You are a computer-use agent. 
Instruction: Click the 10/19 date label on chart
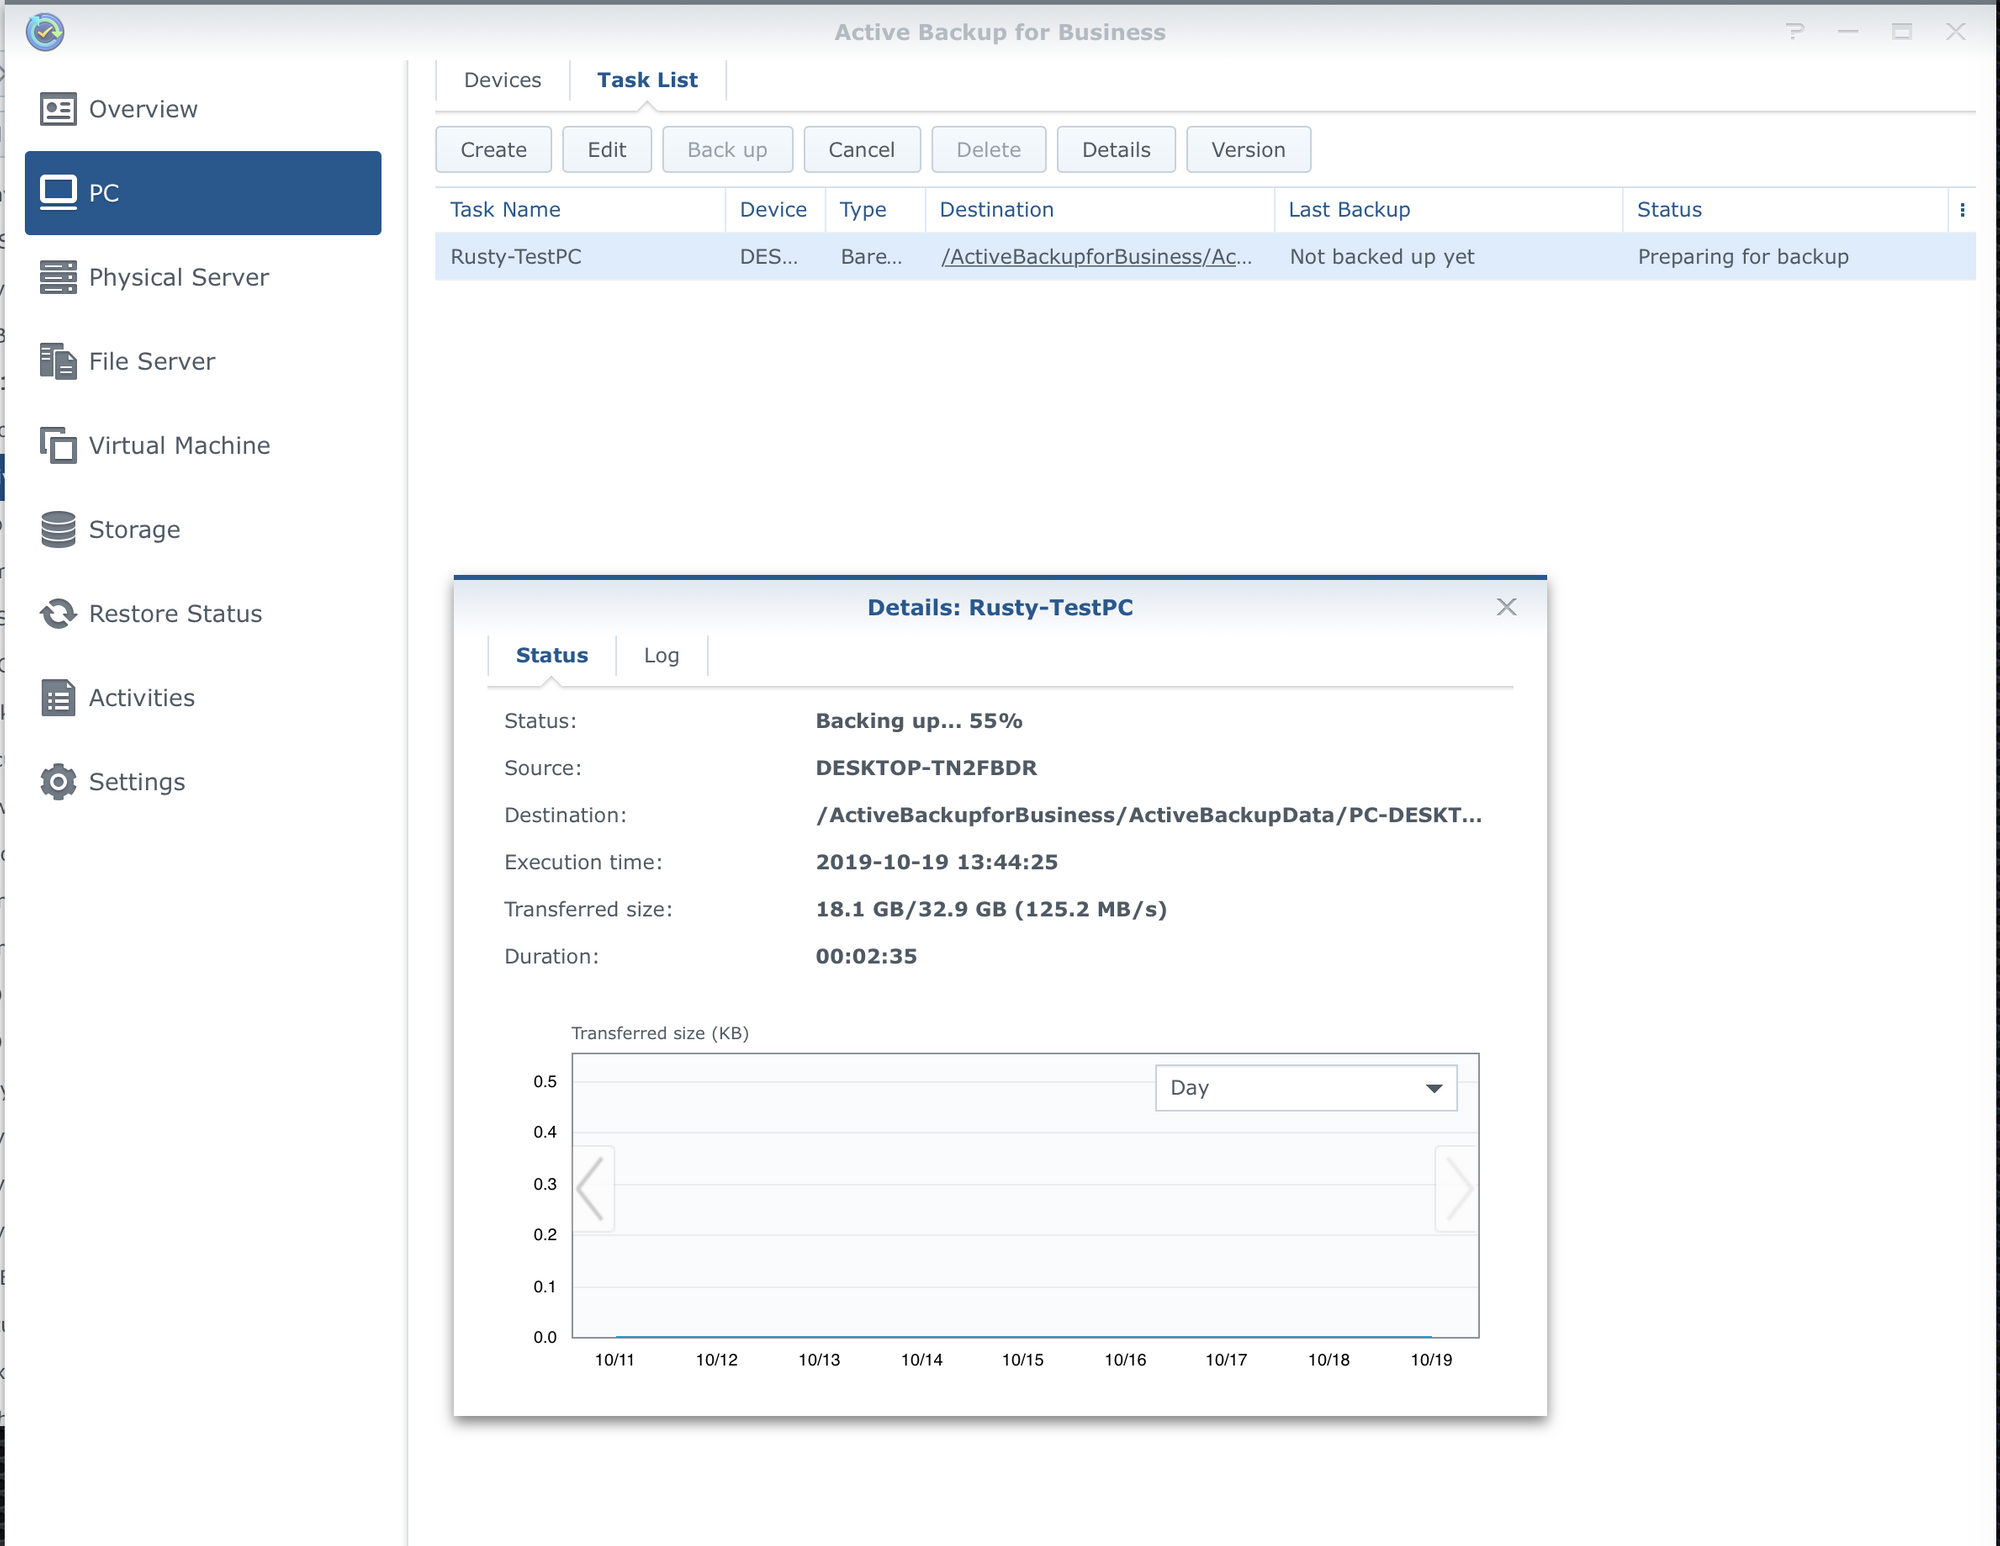1431,1360
